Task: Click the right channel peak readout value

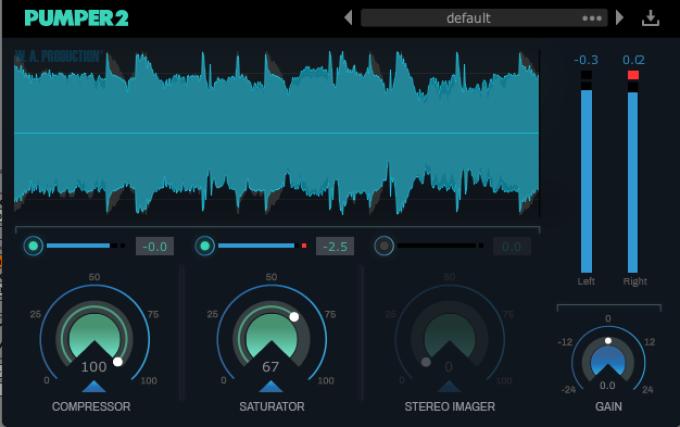Action: click(634, 60)
